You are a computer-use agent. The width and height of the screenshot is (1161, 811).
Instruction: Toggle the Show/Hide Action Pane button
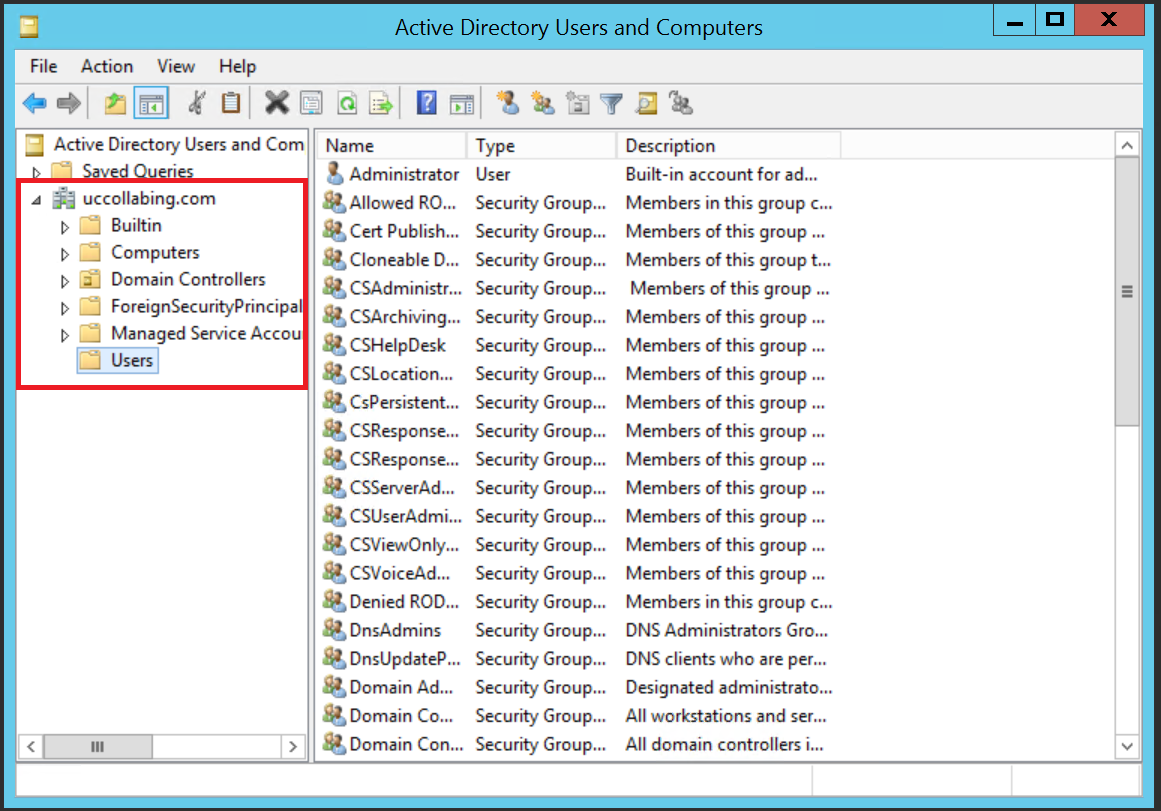click(461, 103)
